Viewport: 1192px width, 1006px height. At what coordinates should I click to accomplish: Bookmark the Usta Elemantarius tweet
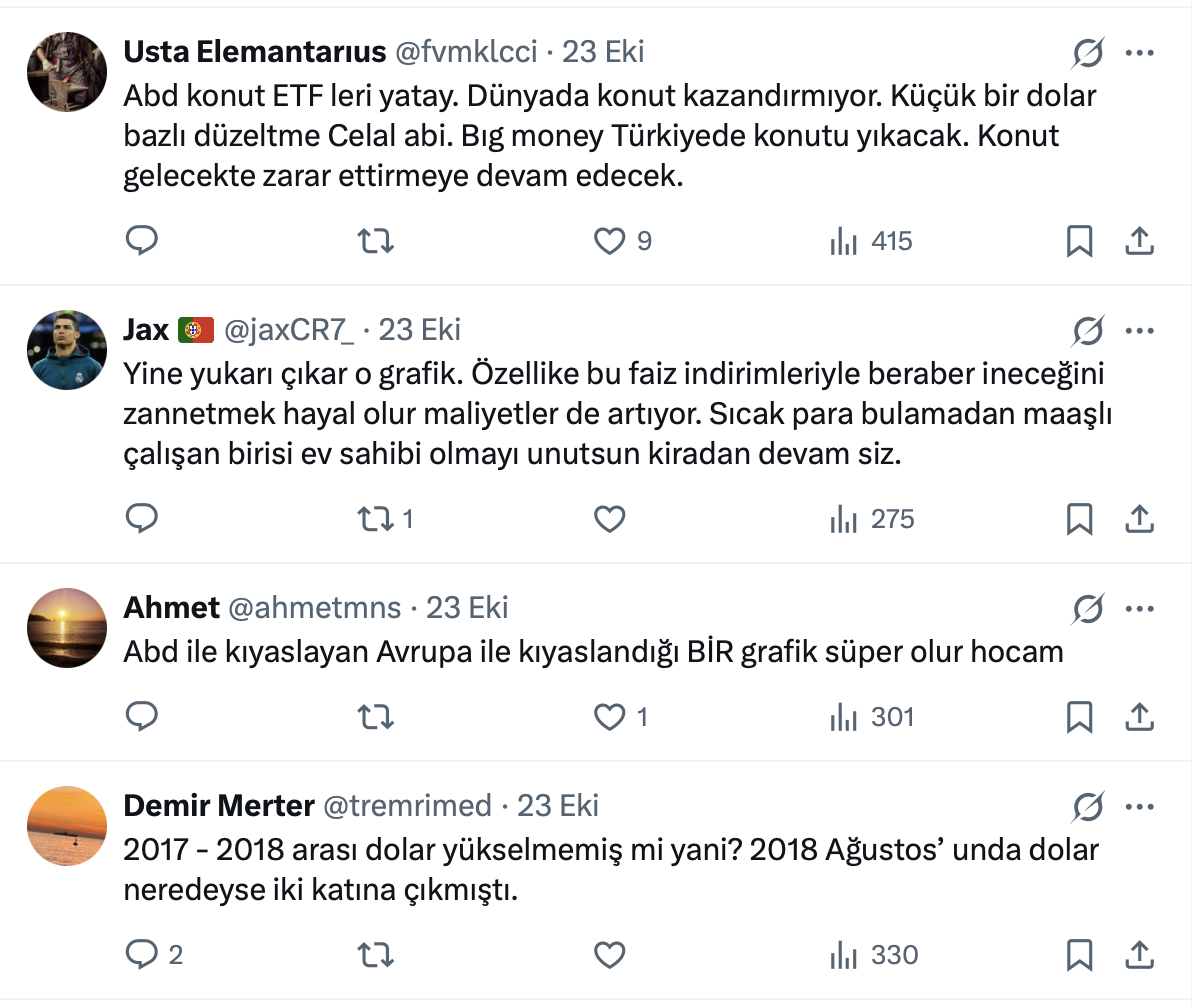click(1079, 241)
